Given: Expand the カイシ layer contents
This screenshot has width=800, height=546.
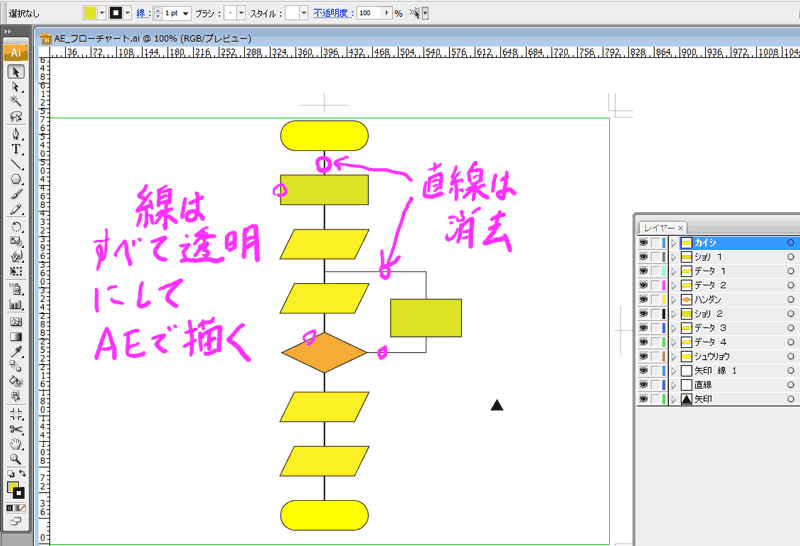Looking at the screenshot, I should point(674,243).
